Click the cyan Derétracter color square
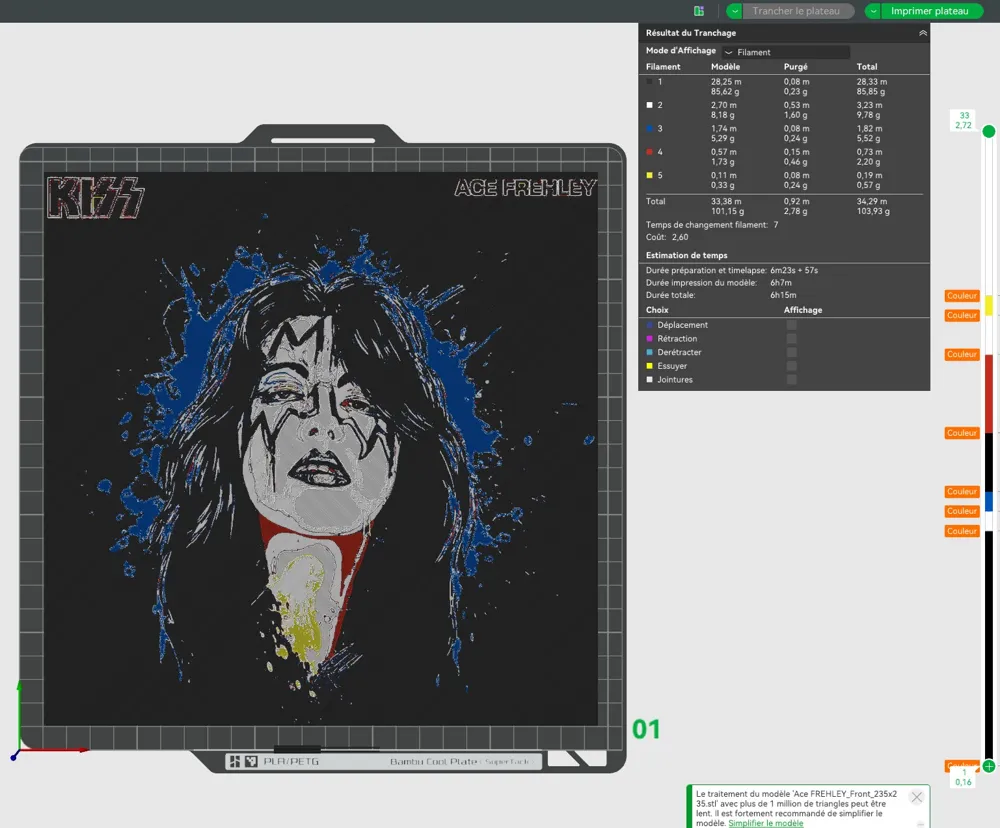Image resolution: width=1000 pixels, height=828 pixels. (649, 352)
